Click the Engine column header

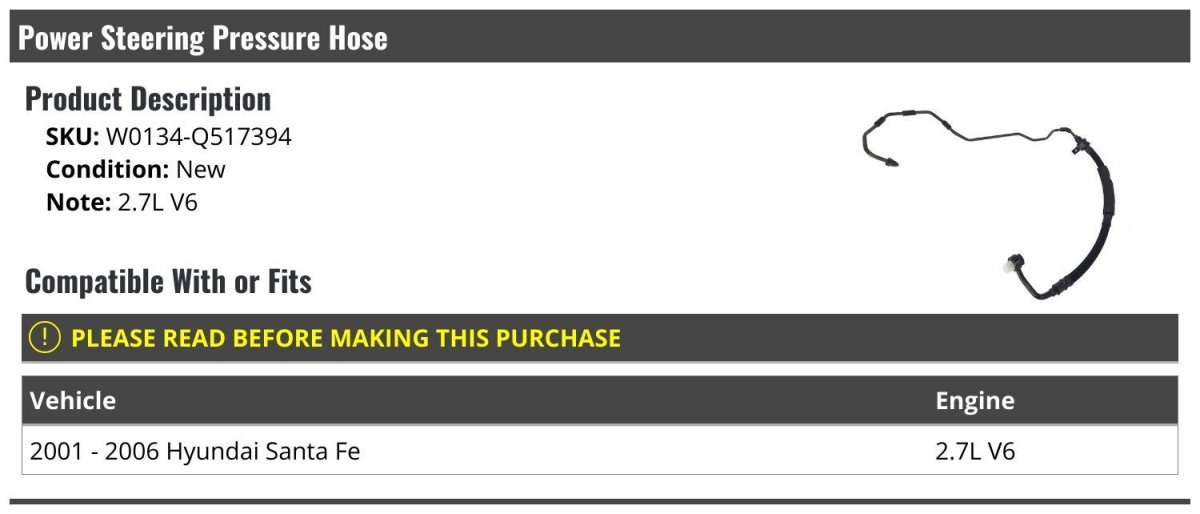(975, 401)
